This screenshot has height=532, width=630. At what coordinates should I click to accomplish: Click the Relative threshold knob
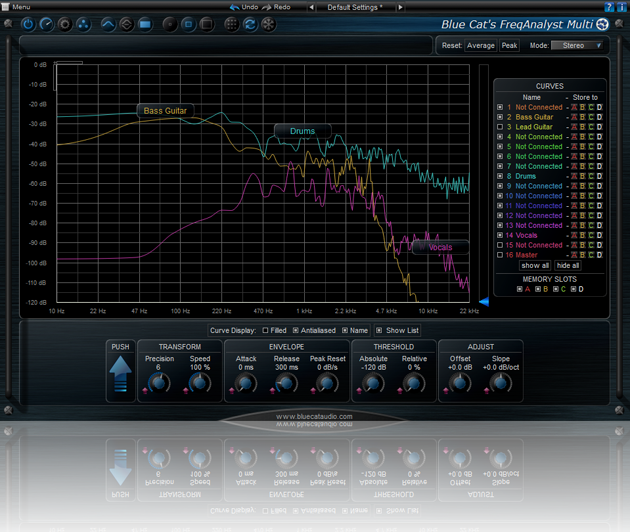pyautogui.click(x=414, y=383)
